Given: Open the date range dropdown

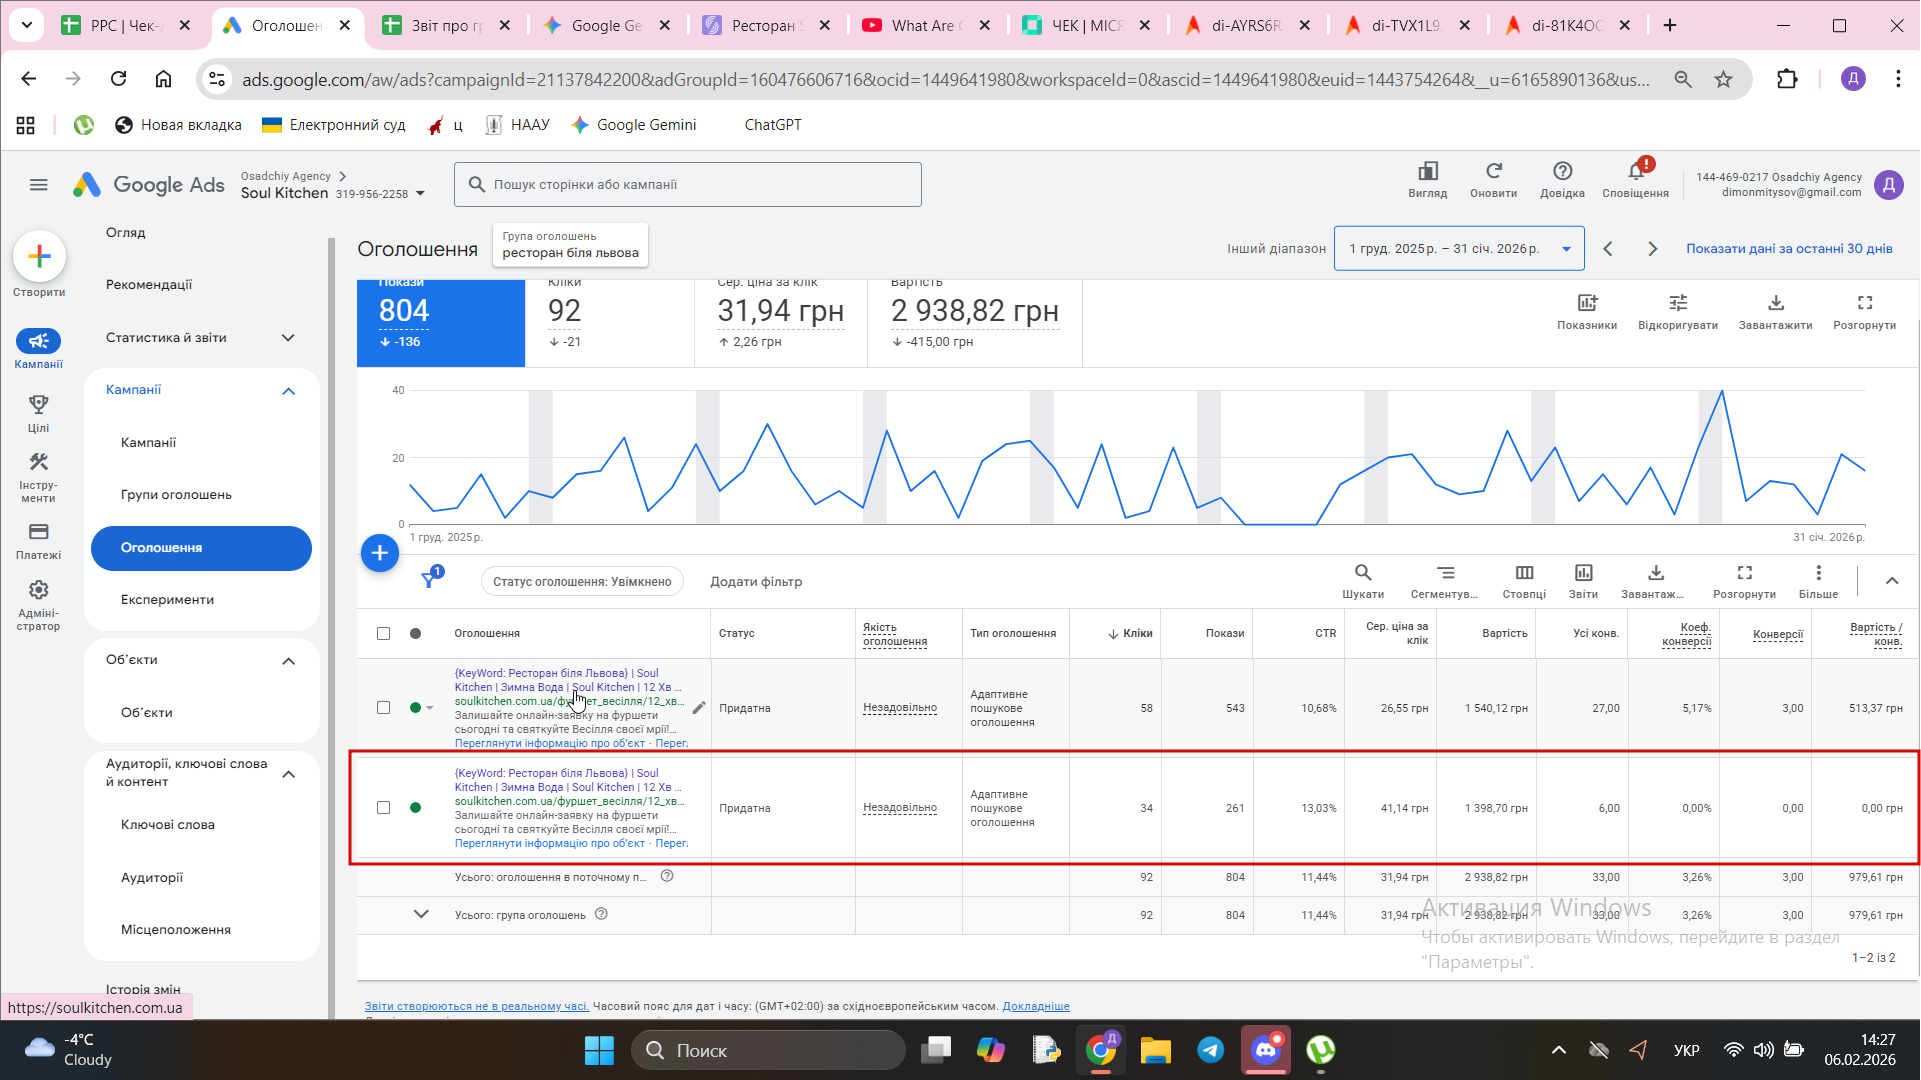Looking at the screenshot, I should 1459,249.
